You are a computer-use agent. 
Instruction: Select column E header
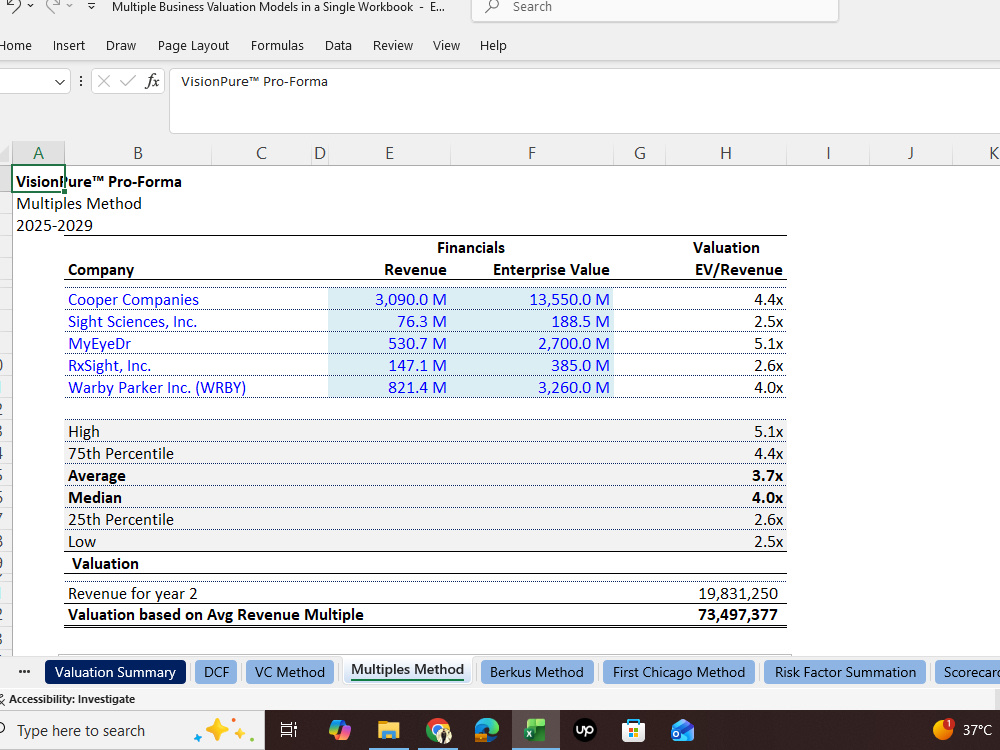(x=389, y=153)
